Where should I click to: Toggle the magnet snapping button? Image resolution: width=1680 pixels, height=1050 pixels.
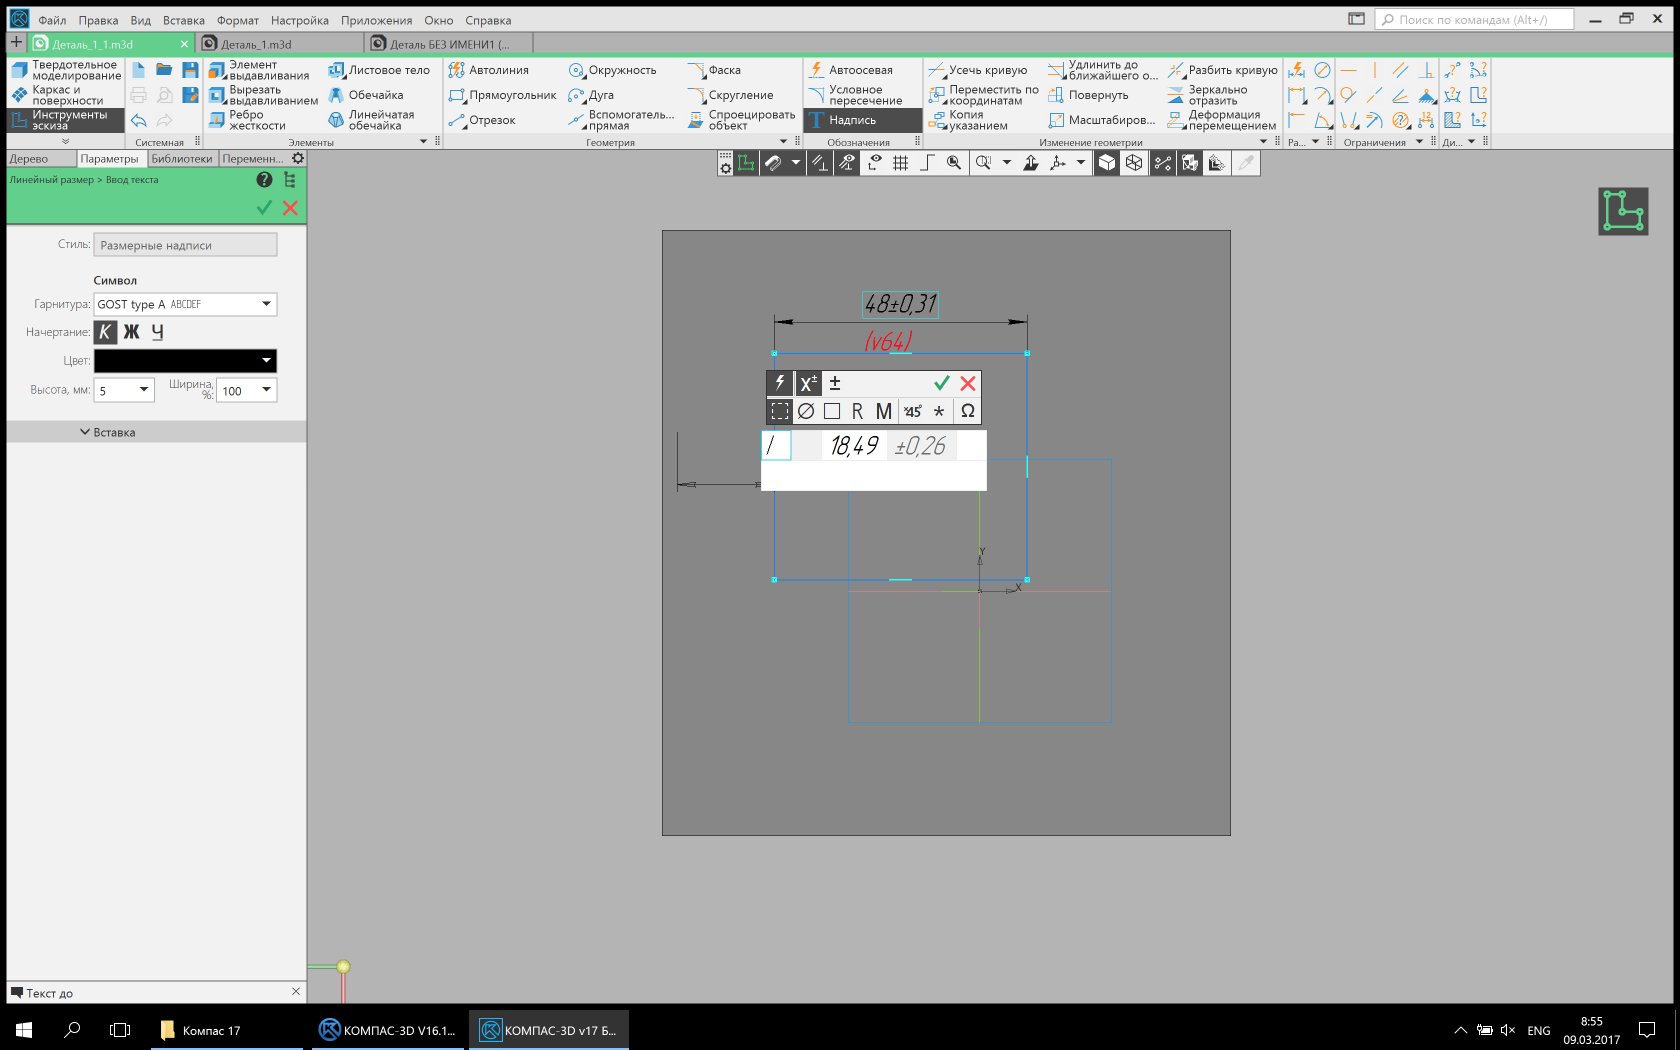(773, 163)
